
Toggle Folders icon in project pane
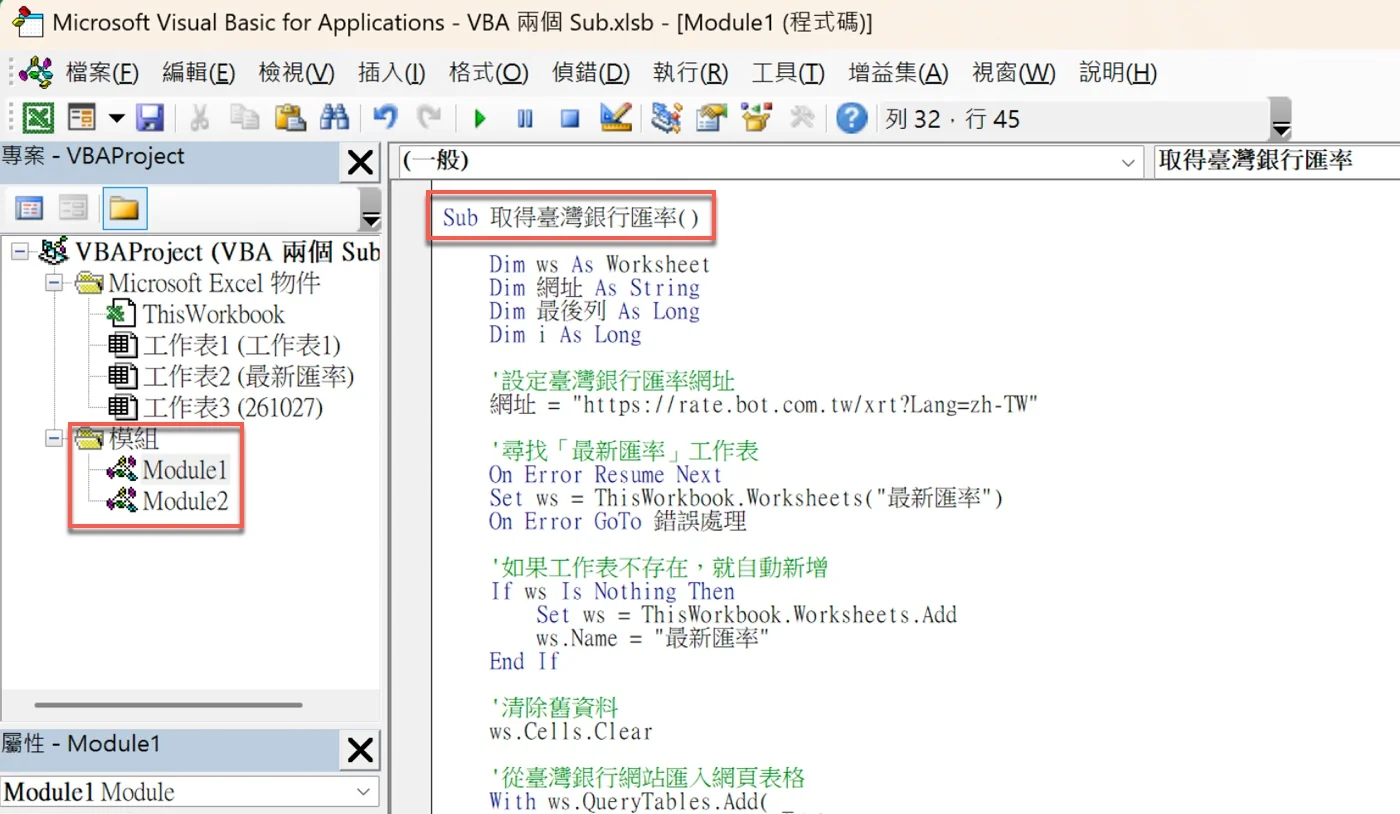pyautogui.click(x=124, y=208)
